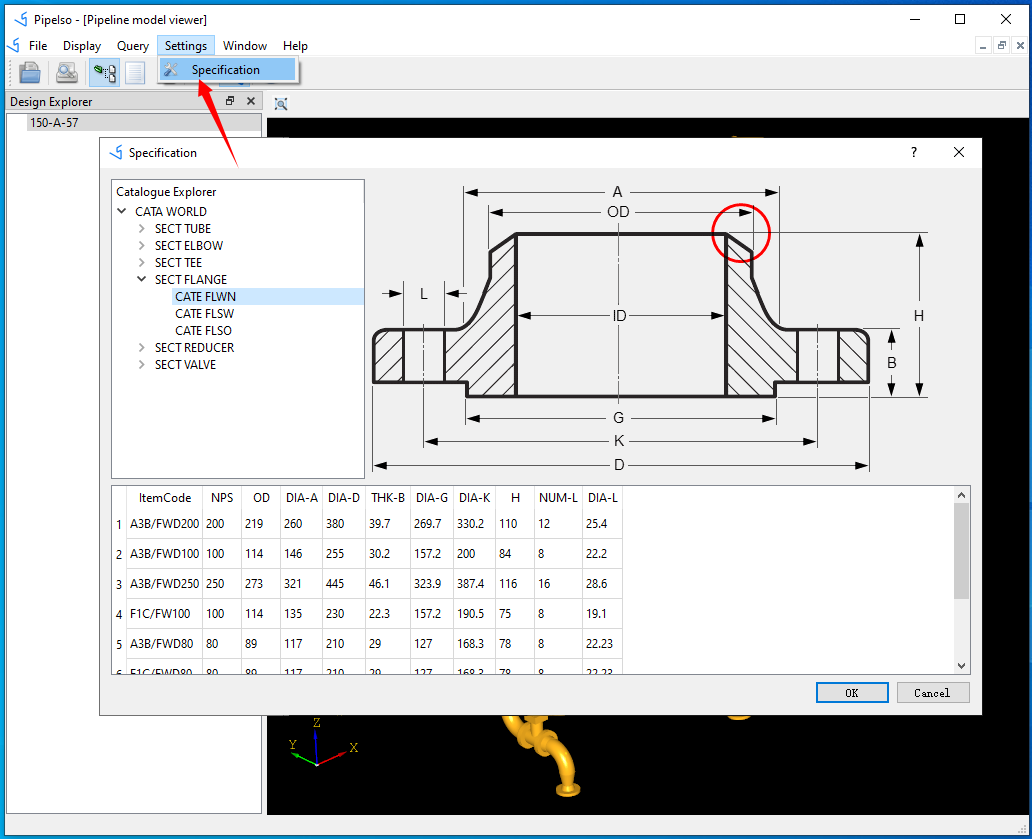Choose Specification from Settings menu
The height and width of the screenshot is (839, 1032).
pyautogui.click(x=228, y=70)
